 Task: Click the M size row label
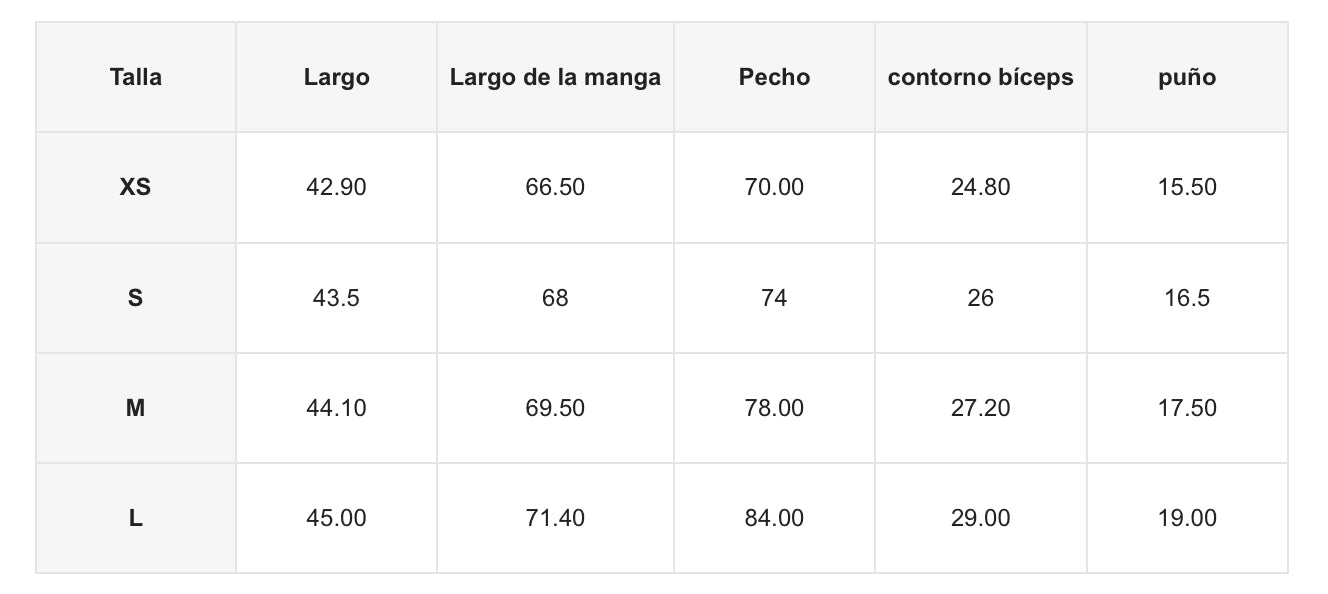pos(136,408)
